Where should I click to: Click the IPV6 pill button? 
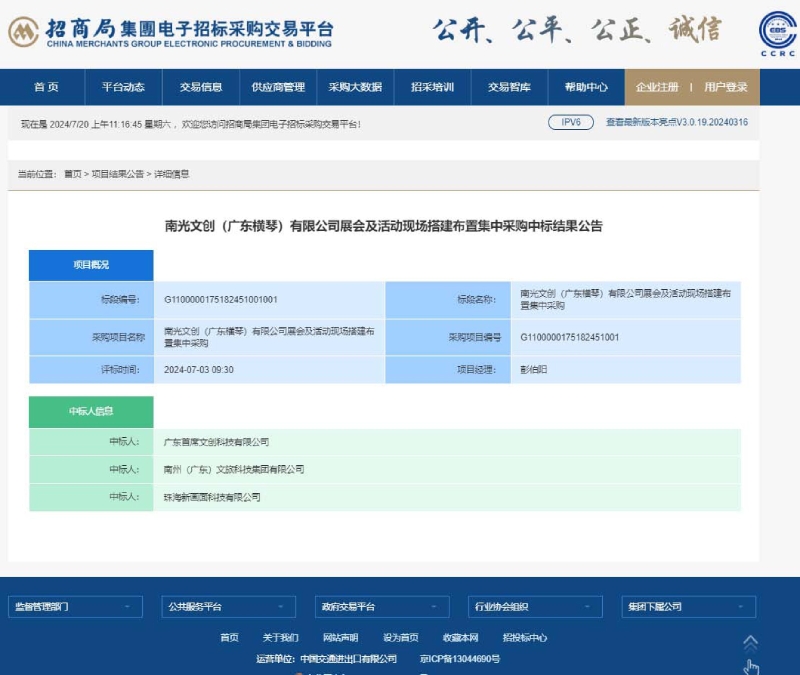(571, 122)
